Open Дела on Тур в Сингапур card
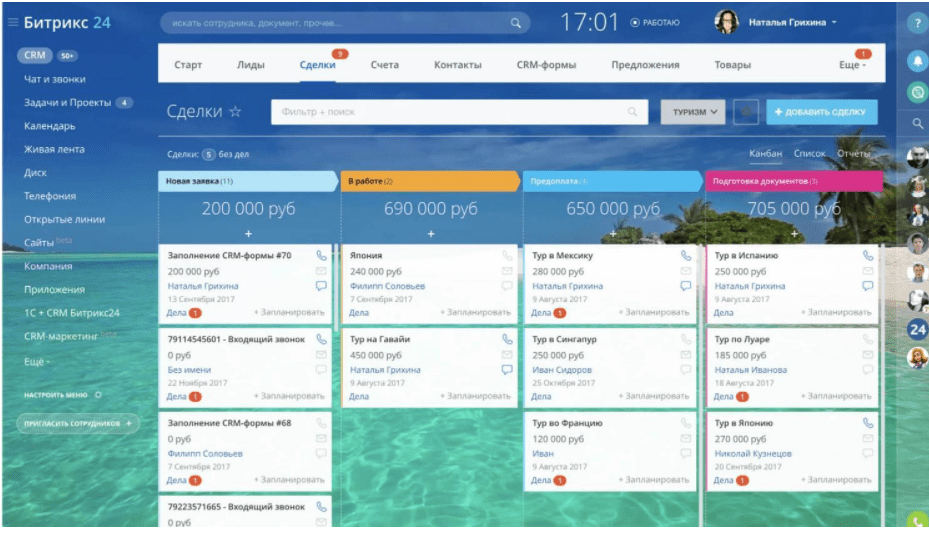 (541, 396)
